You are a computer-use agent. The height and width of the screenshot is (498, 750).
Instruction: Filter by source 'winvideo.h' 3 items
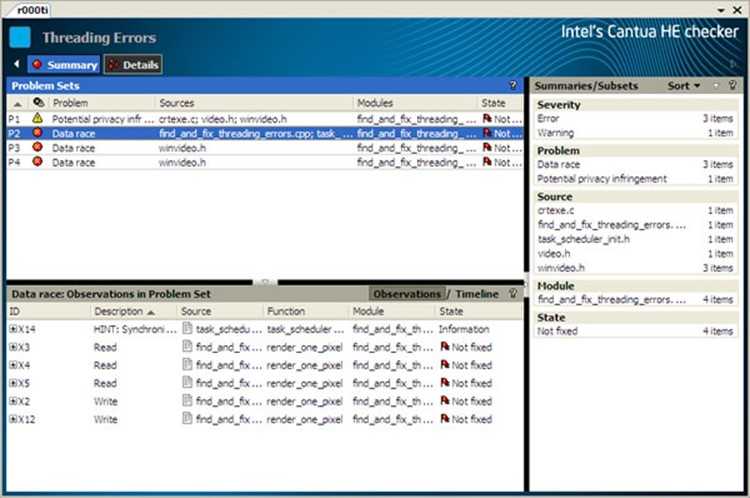(635, 268)
